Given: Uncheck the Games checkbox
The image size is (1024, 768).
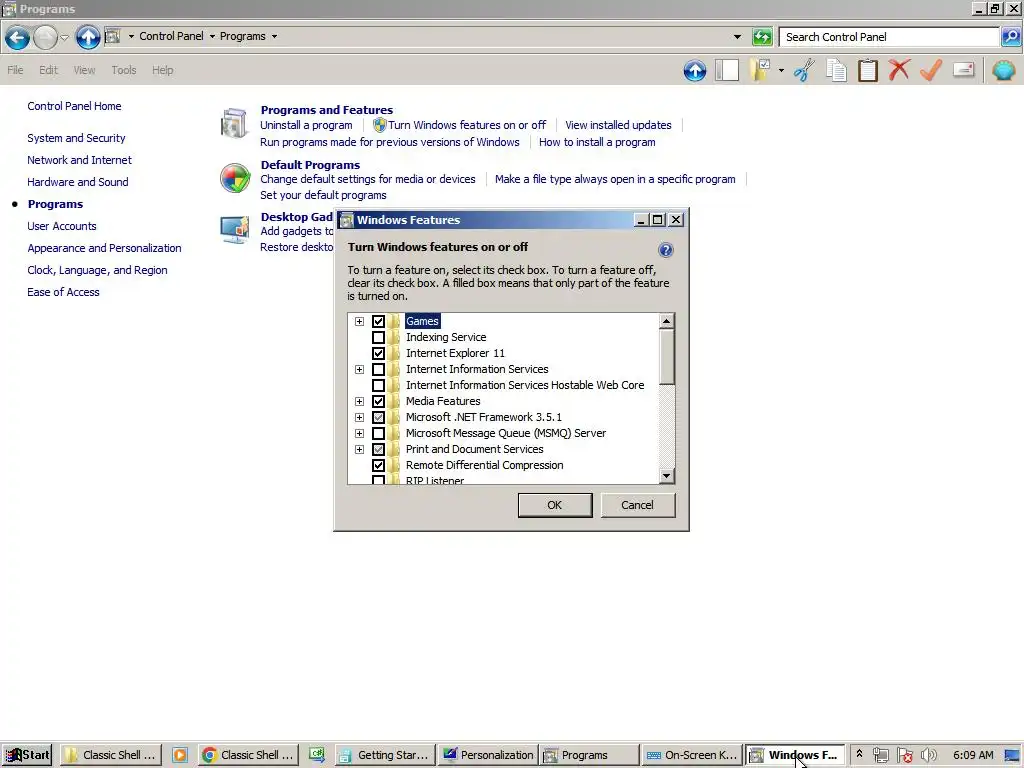Looking at the screenshot, I should tap(378, 321).
